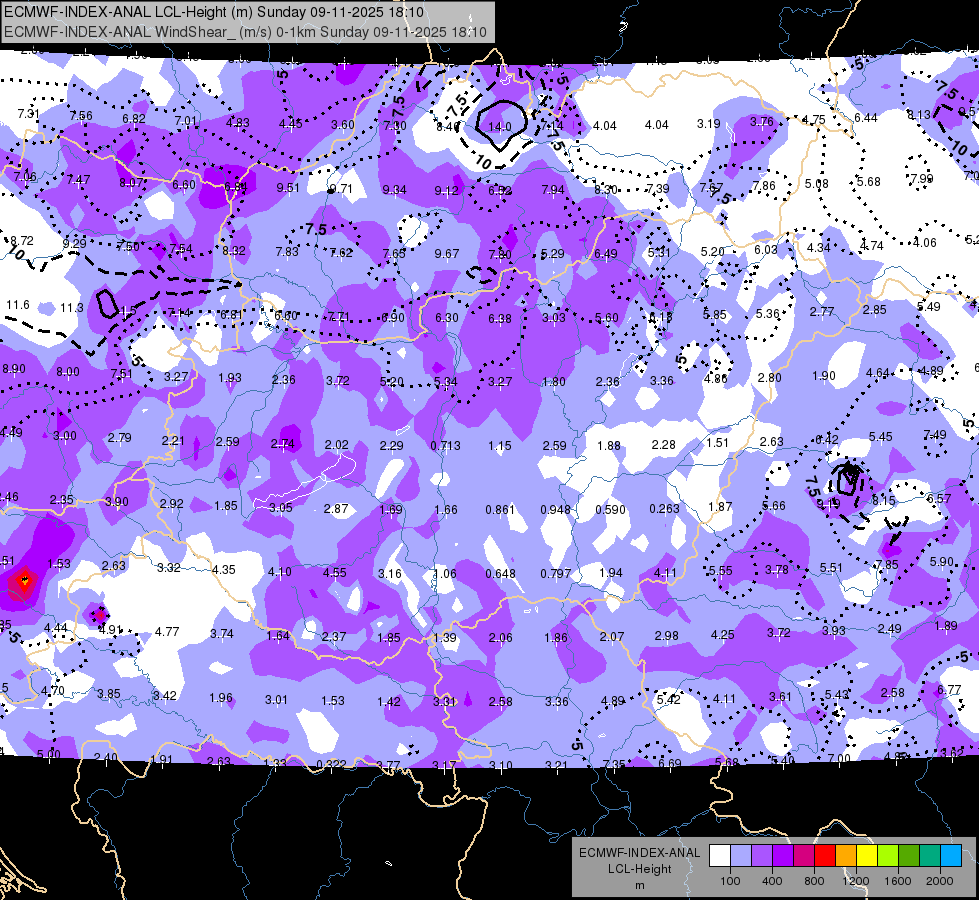
Task: Click the legend unit label m
Action: 639,886
